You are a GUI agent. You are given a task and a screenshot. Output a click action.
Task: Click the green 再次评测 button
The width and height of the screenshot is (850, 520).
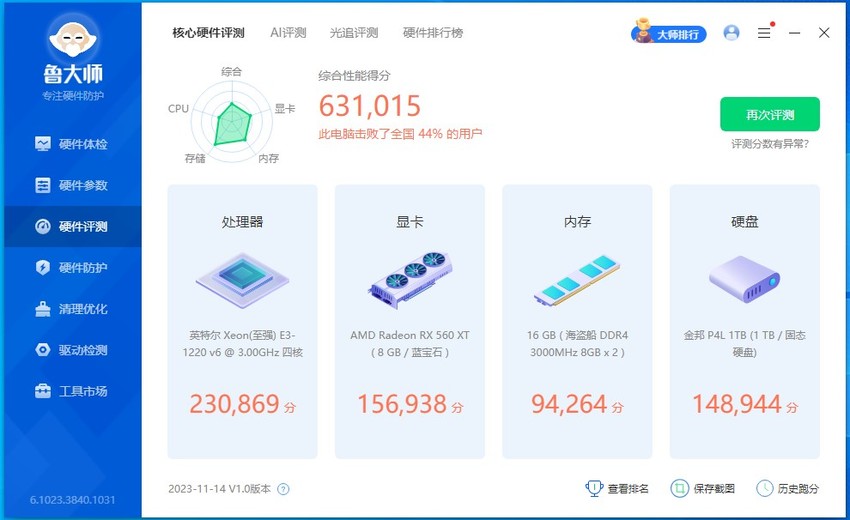pyautogui.click(x=770, y=114)
